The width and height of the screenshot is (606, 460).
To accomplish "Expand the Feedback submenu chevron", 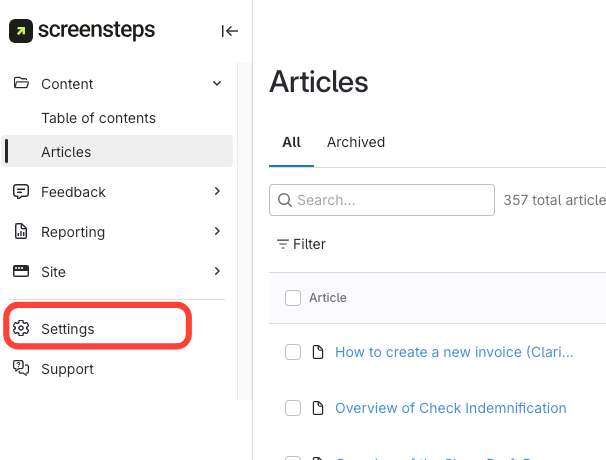I will pos(217,191).
